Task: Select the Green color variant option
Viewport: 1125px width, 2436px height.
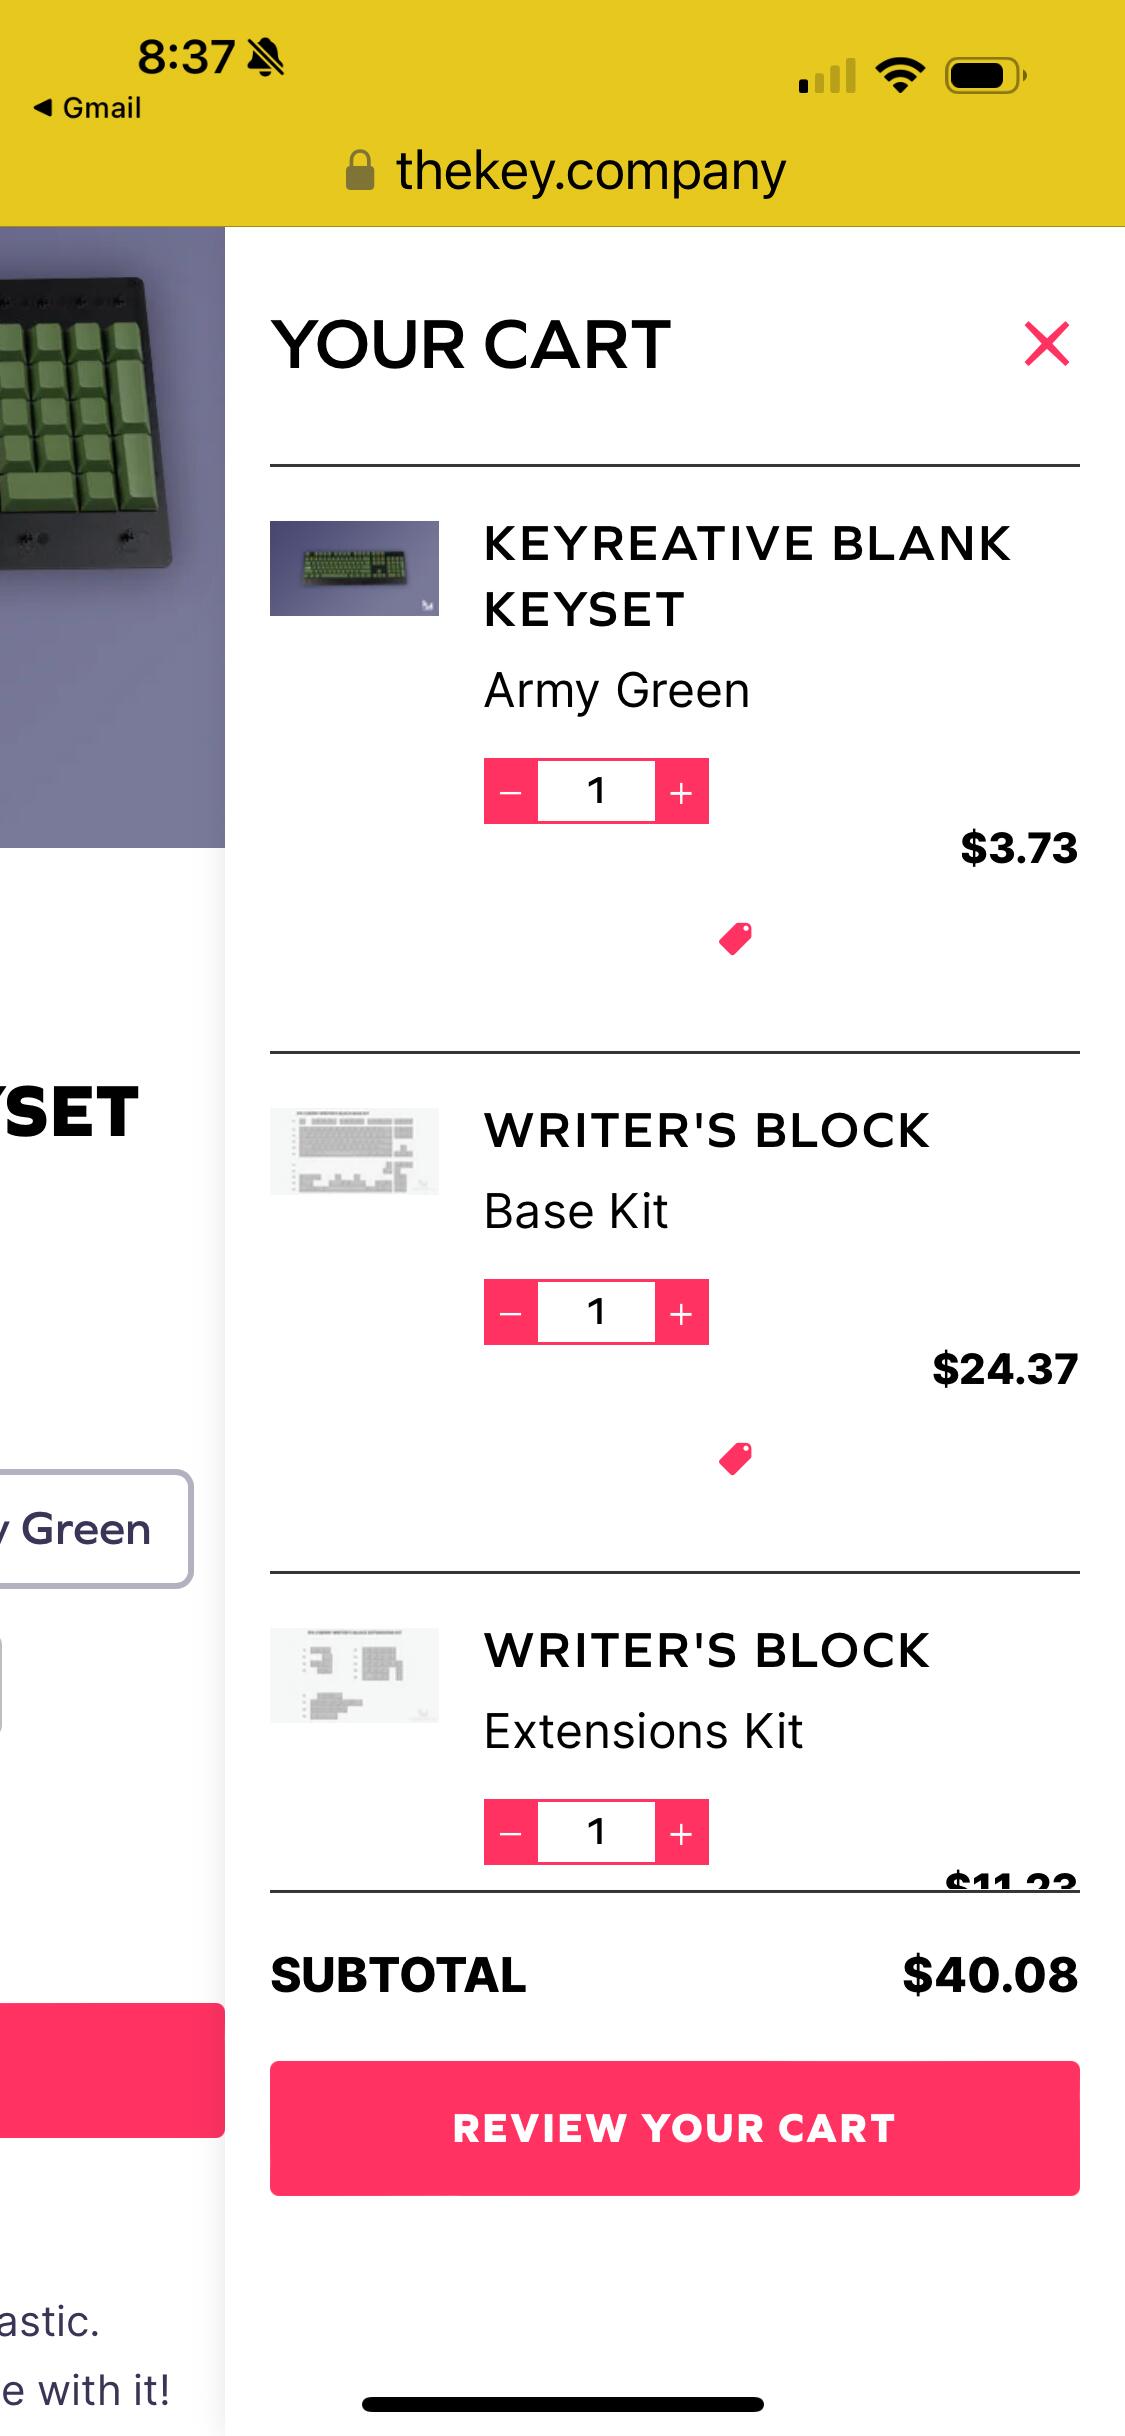Action: point(90,1529)
